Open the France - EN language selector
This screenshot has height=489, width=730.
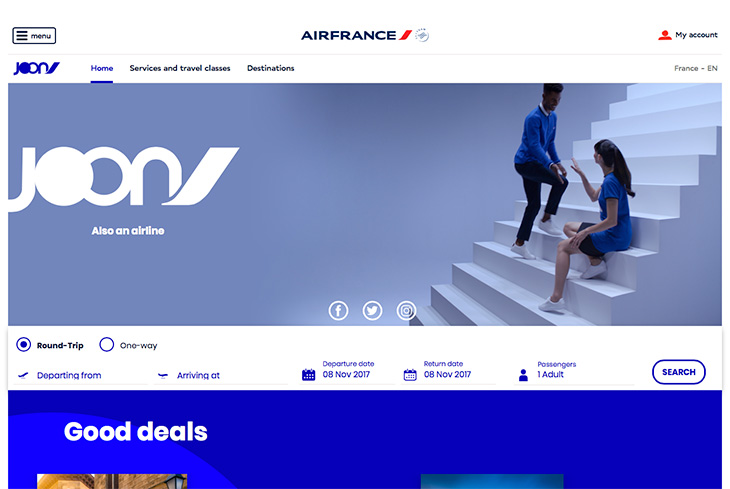tap(696, 68)
